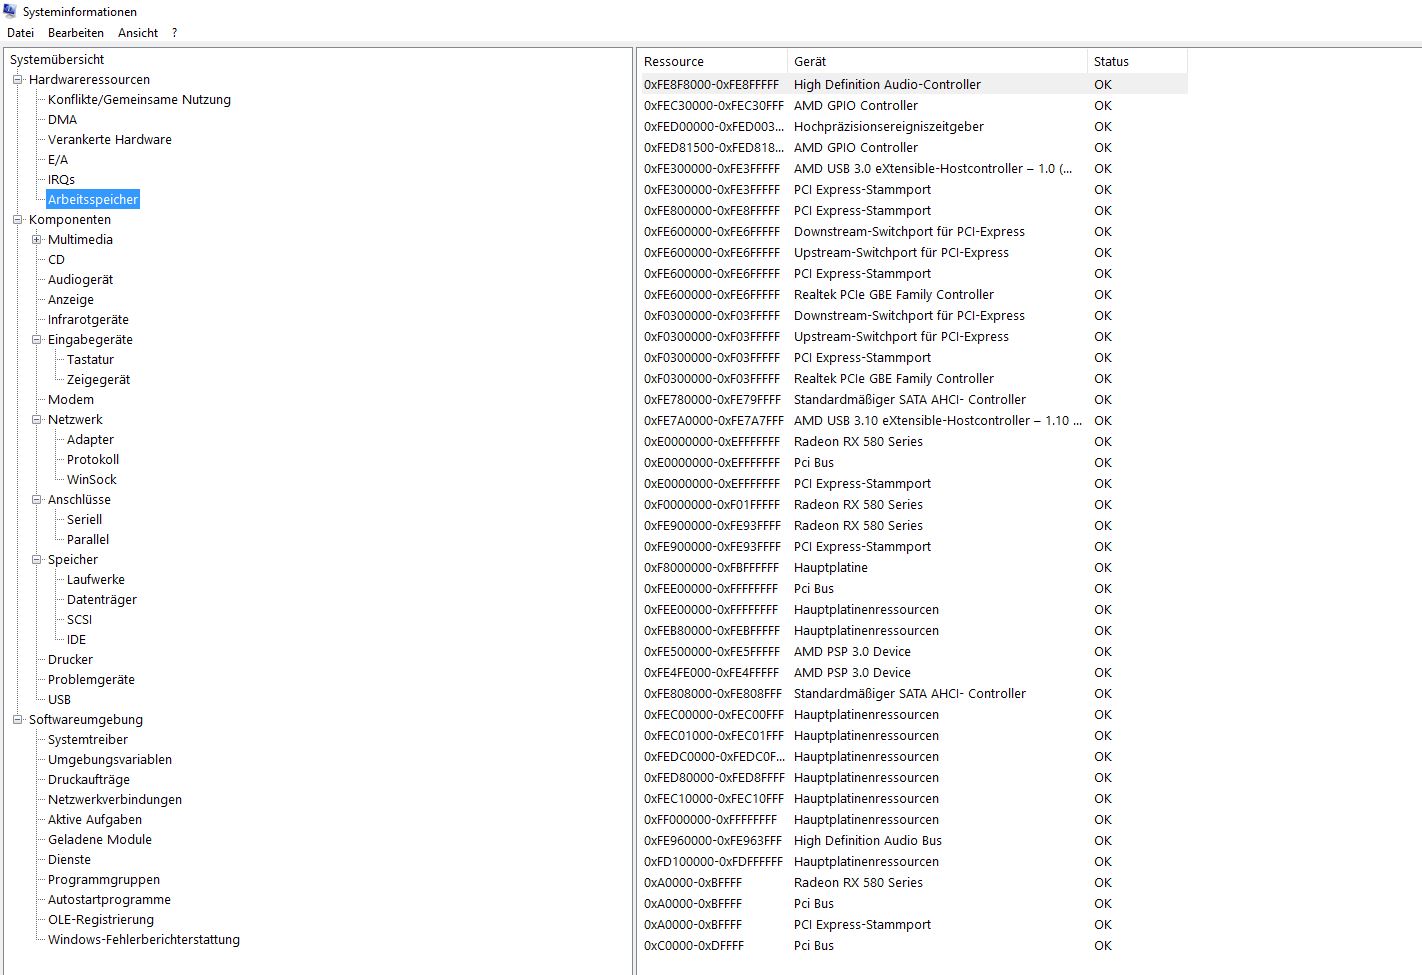1422x975 pixels.
Task: Expand the Multimedia tree node
Action: pos(36,239)
